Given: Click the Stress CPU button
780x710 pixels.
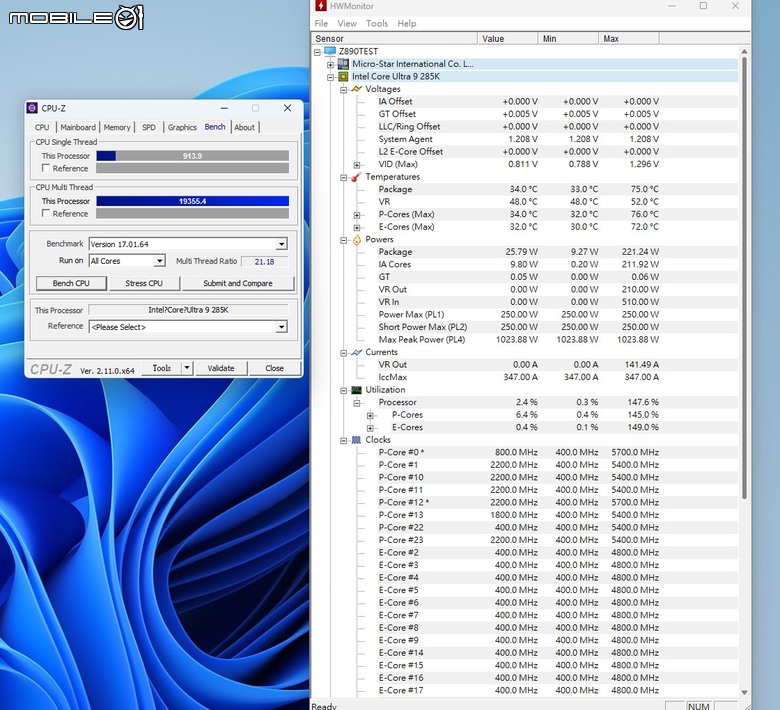Looking at the screenshot, I should click(x=144, y=283).
